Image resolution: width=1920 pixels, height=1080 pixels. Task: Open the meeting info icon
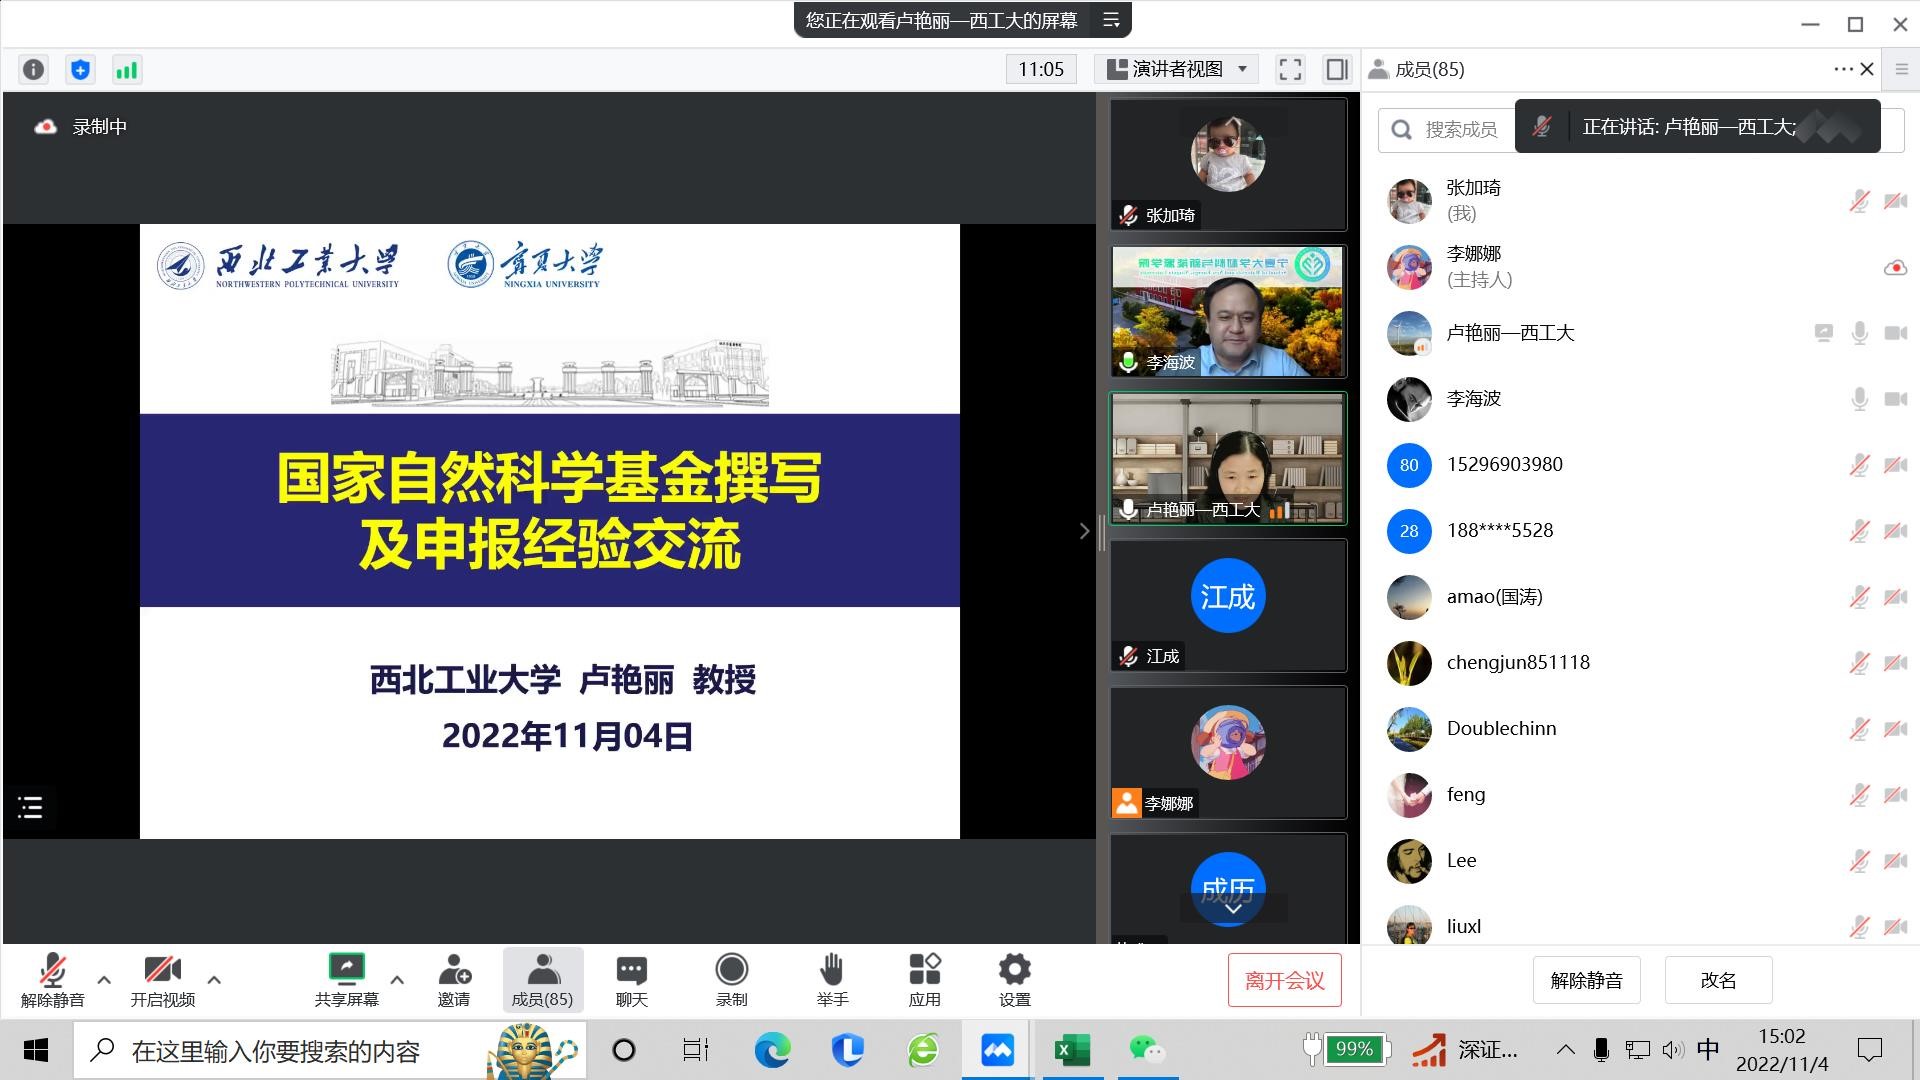pyautogui.click(x=33, y=69)
